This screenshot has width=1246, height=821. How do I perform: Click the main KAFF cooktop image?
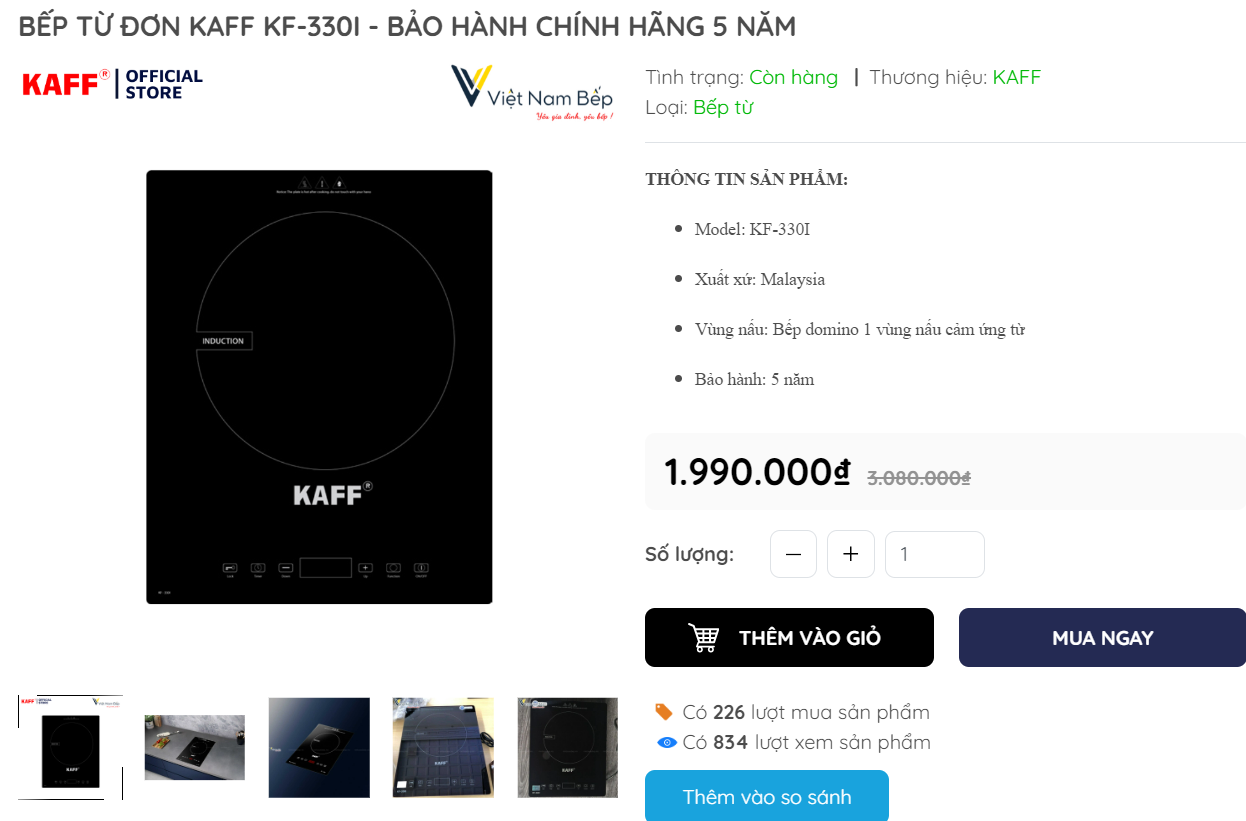point(319,387)
